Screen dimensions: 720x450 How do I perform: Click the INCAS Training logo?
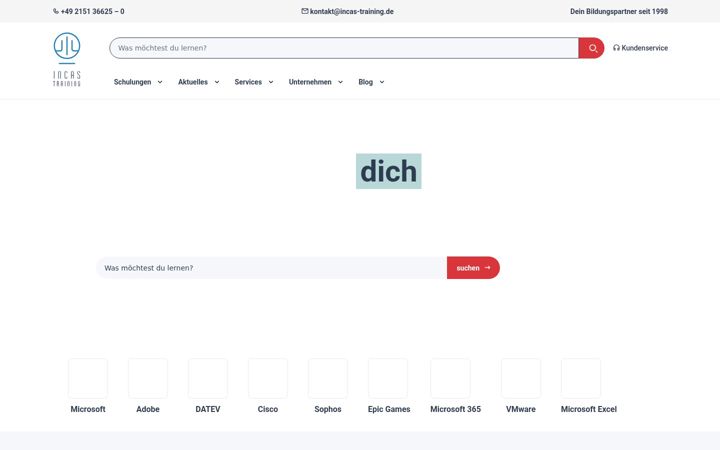click(x=67, y=59)
